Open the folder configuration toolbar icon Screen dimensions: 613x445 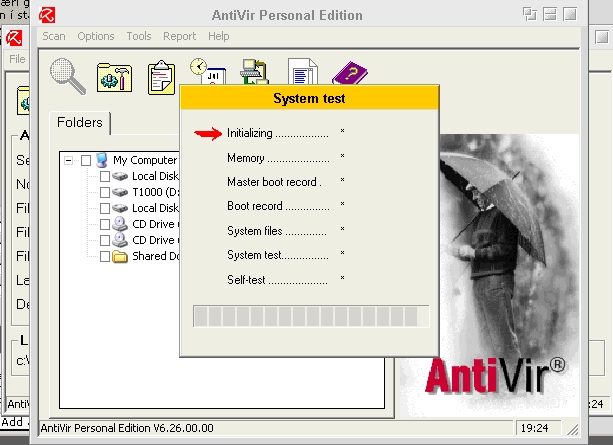[x=114, y=76]
